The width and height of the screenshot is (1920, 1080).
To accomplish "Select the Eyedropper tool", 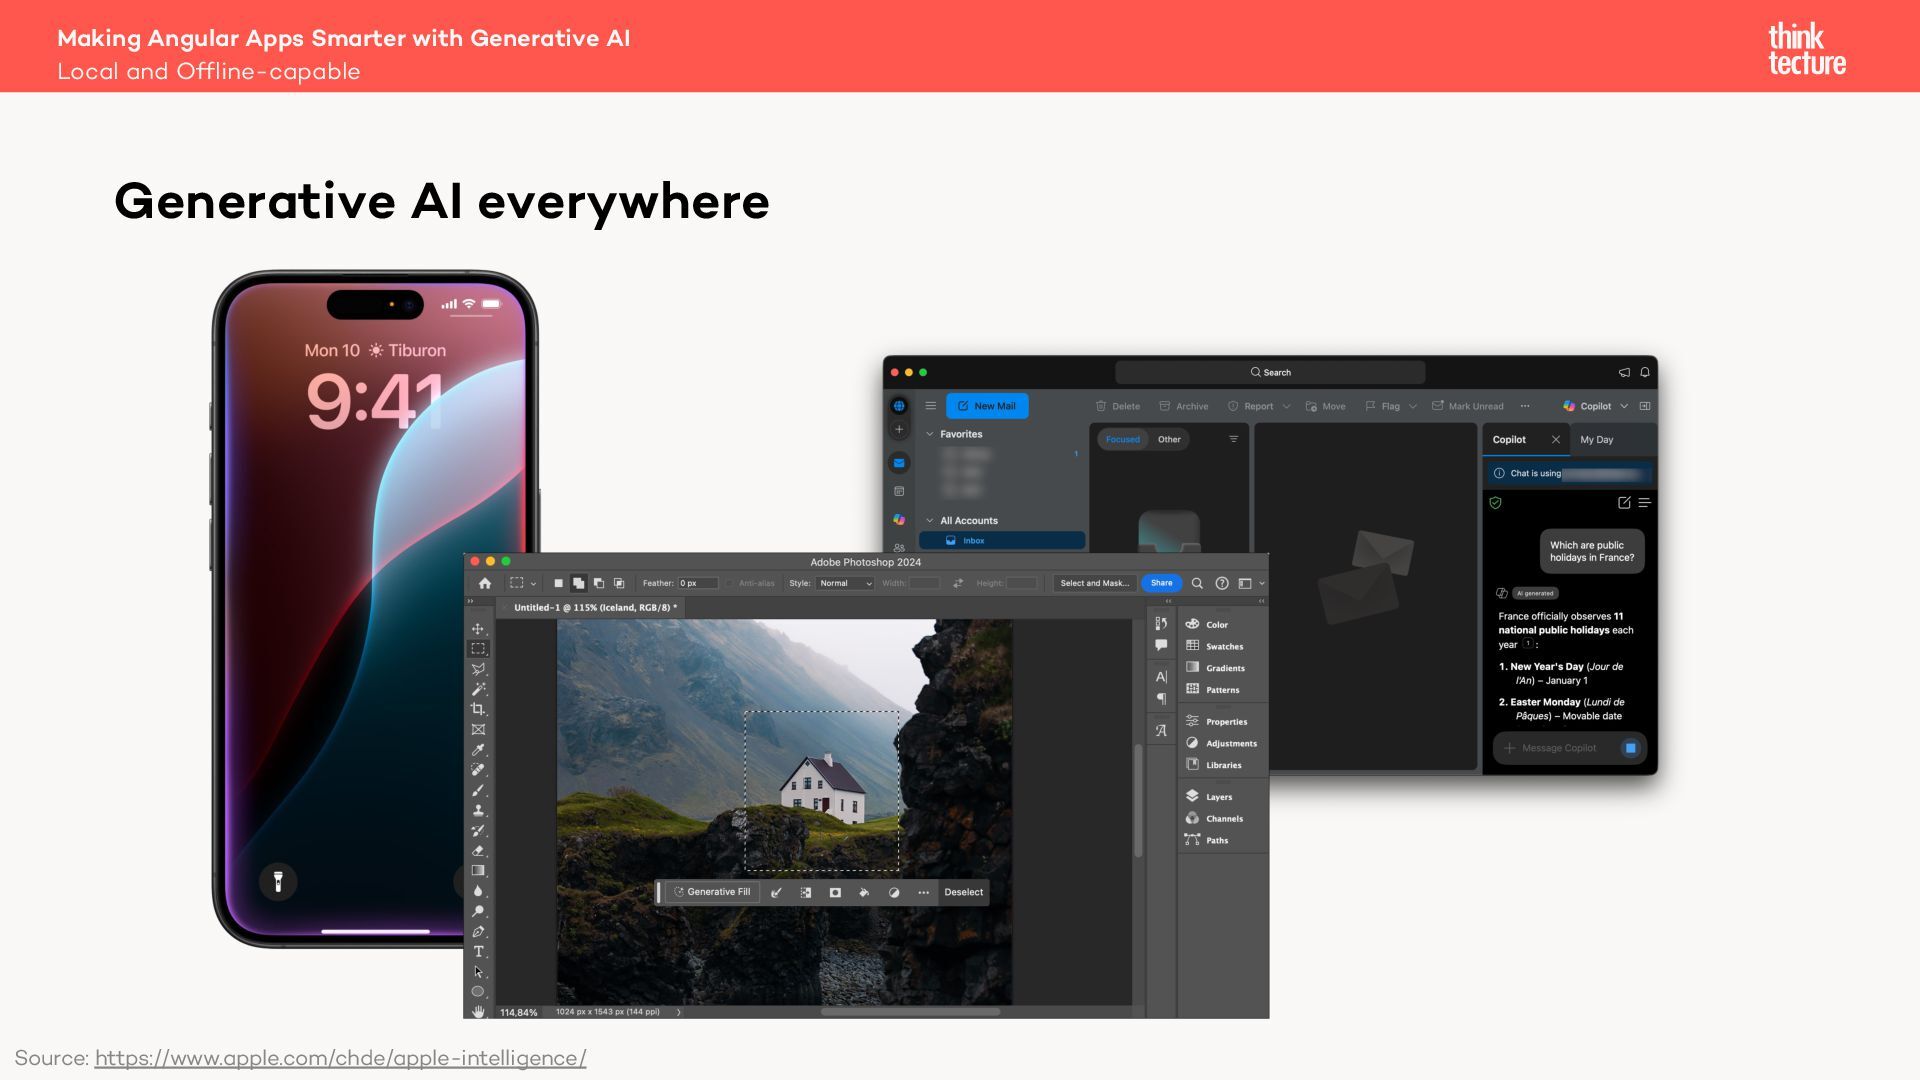I will tap(478, 750).
